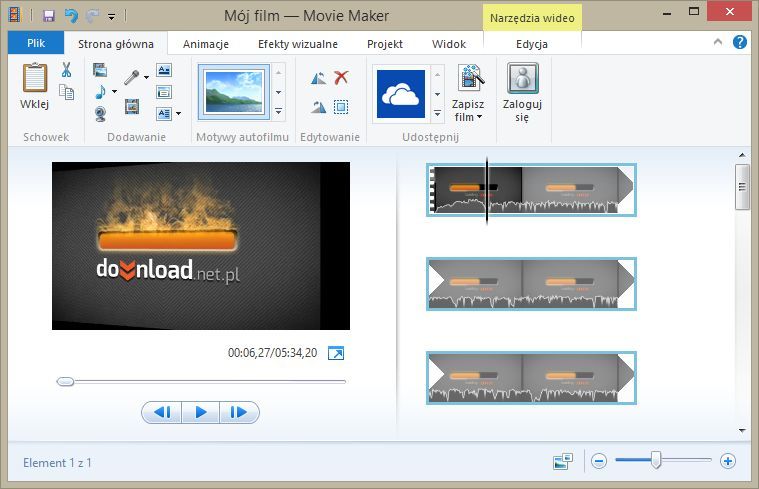Collapse the ribbon with chevron

718,43
